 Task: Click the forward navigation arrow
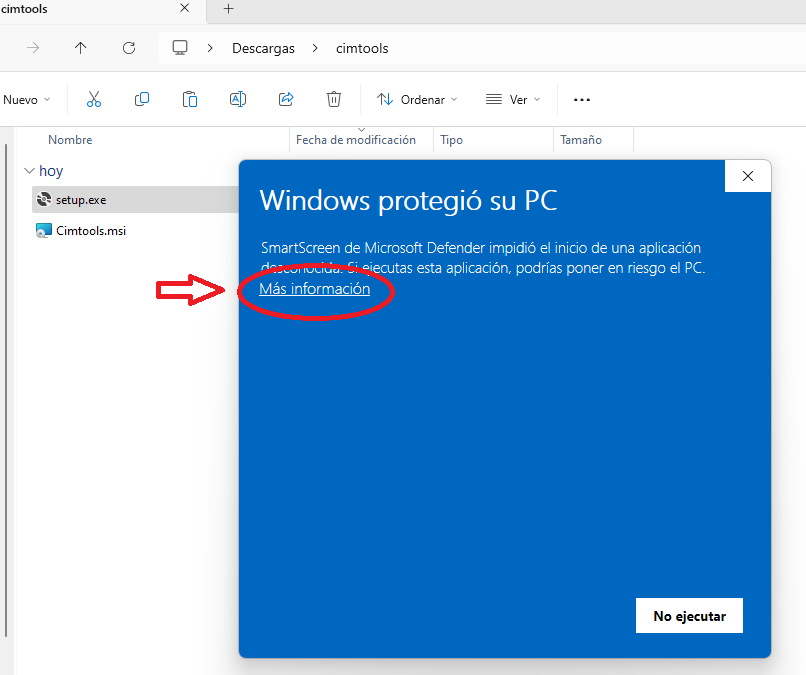[33, 48]
